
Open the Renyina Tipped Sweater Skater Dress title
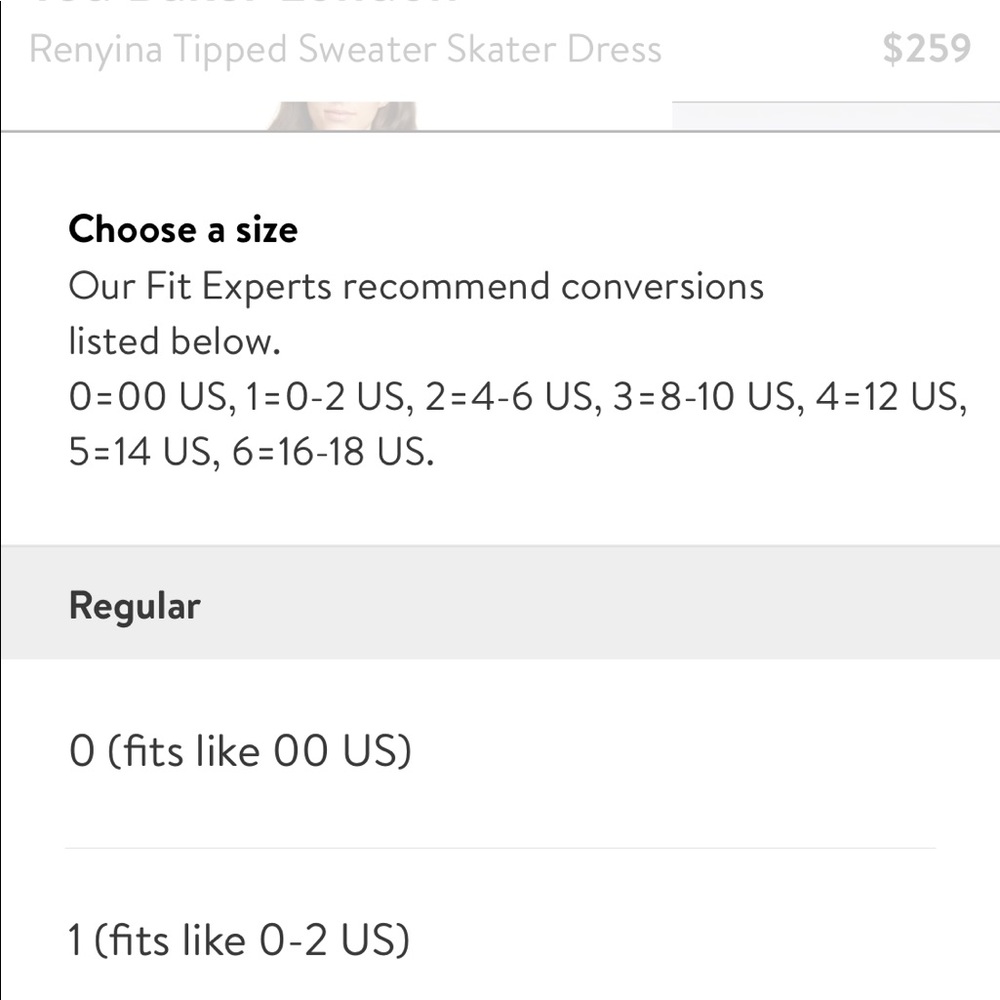(345, 50)
